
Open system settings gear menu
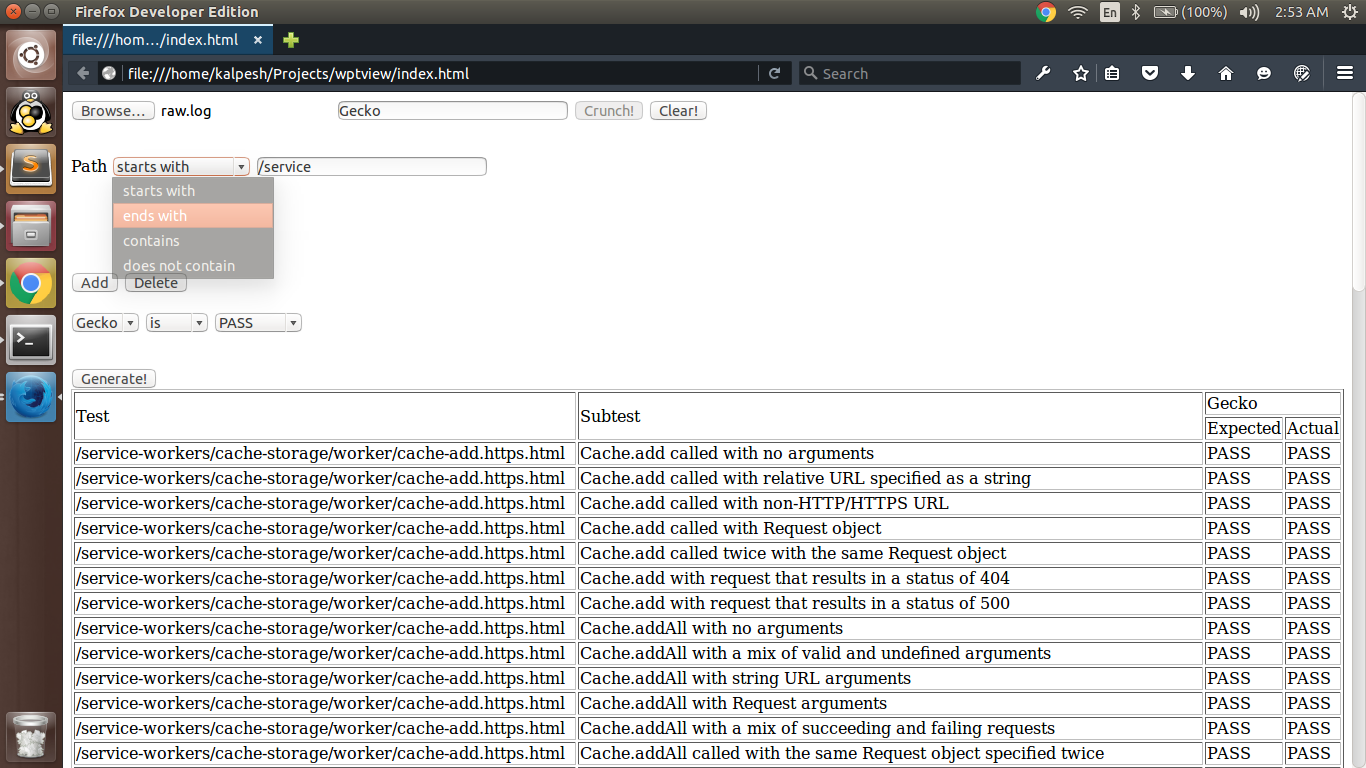(1349, 12)
